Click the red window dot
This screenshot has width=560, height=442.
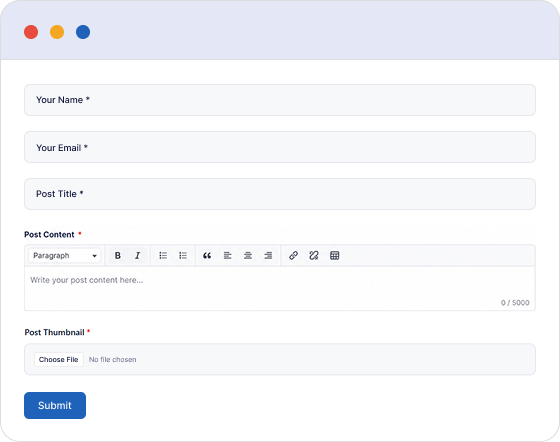[x=31, y=32]
